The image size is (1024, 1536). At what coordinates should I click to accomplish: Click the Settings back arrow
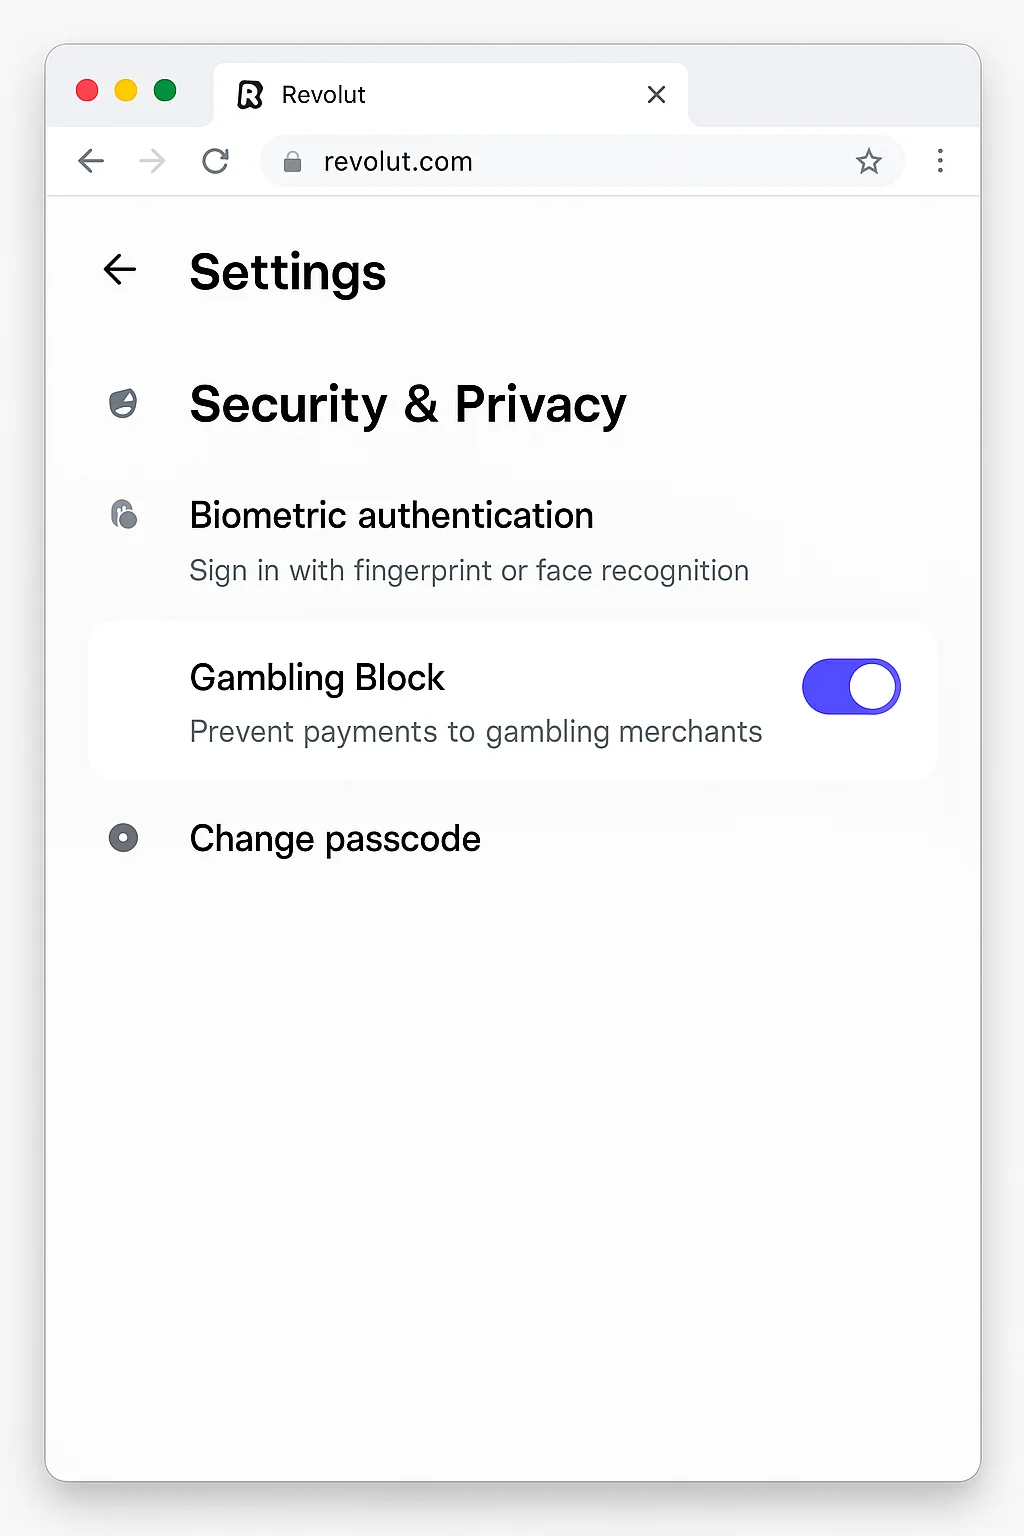coord(120,270)
